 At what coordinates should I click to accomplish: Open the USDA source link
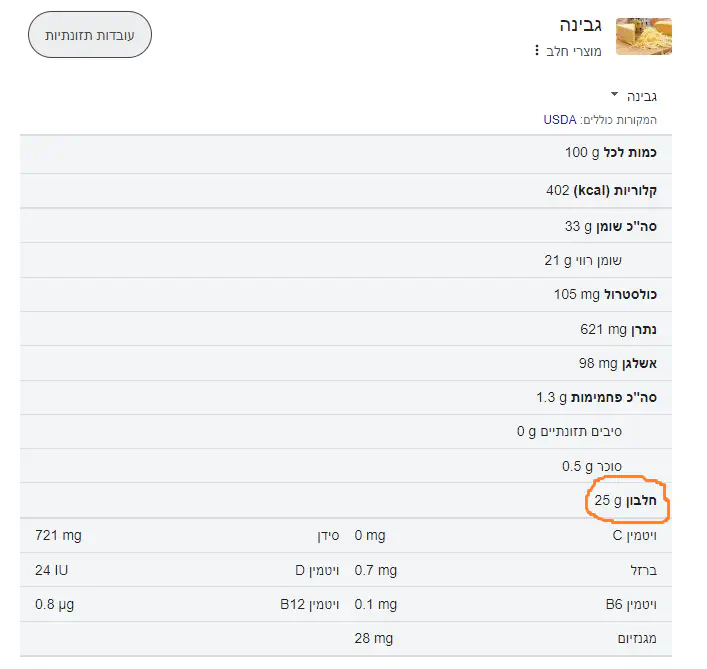[560, 120]
